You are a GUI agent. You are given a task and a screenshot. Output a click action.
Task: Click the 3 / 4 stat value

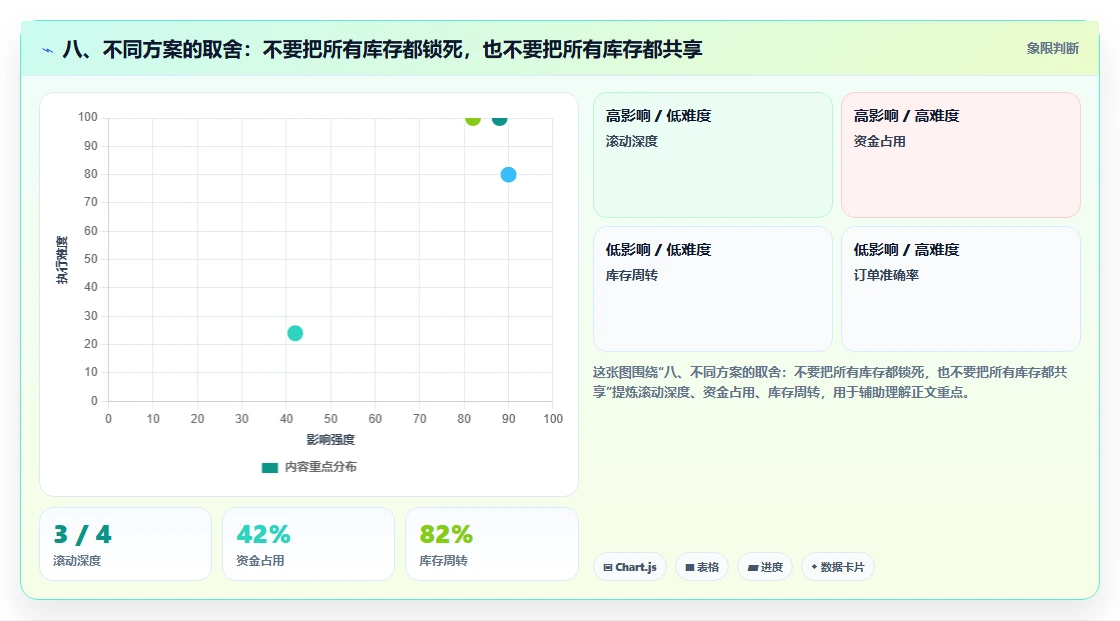point(83,535)
